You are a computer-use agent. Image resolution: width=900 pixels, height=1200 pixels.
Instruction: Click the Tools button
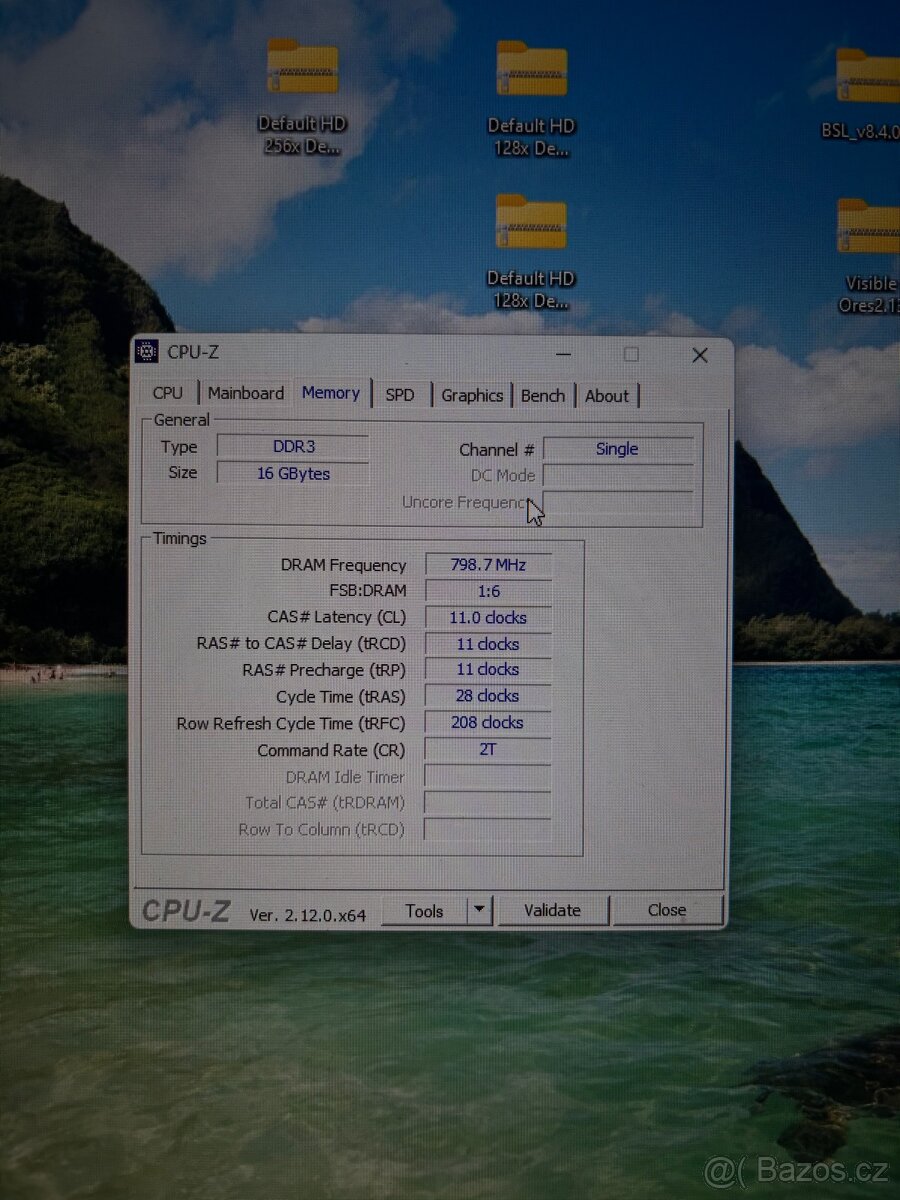coord(425,911)
